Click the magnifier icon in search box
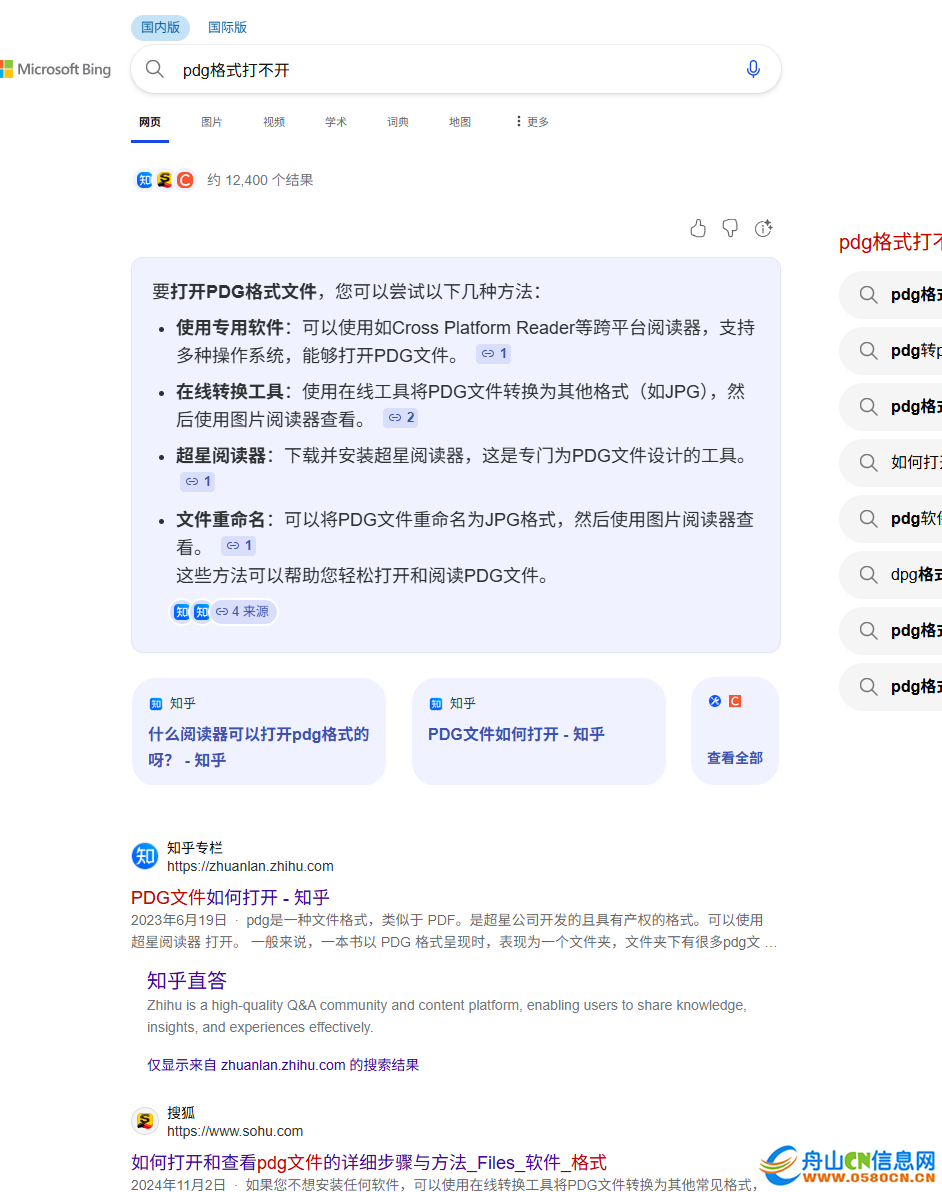The image size is (942, 1192). [x=155, y=69]
